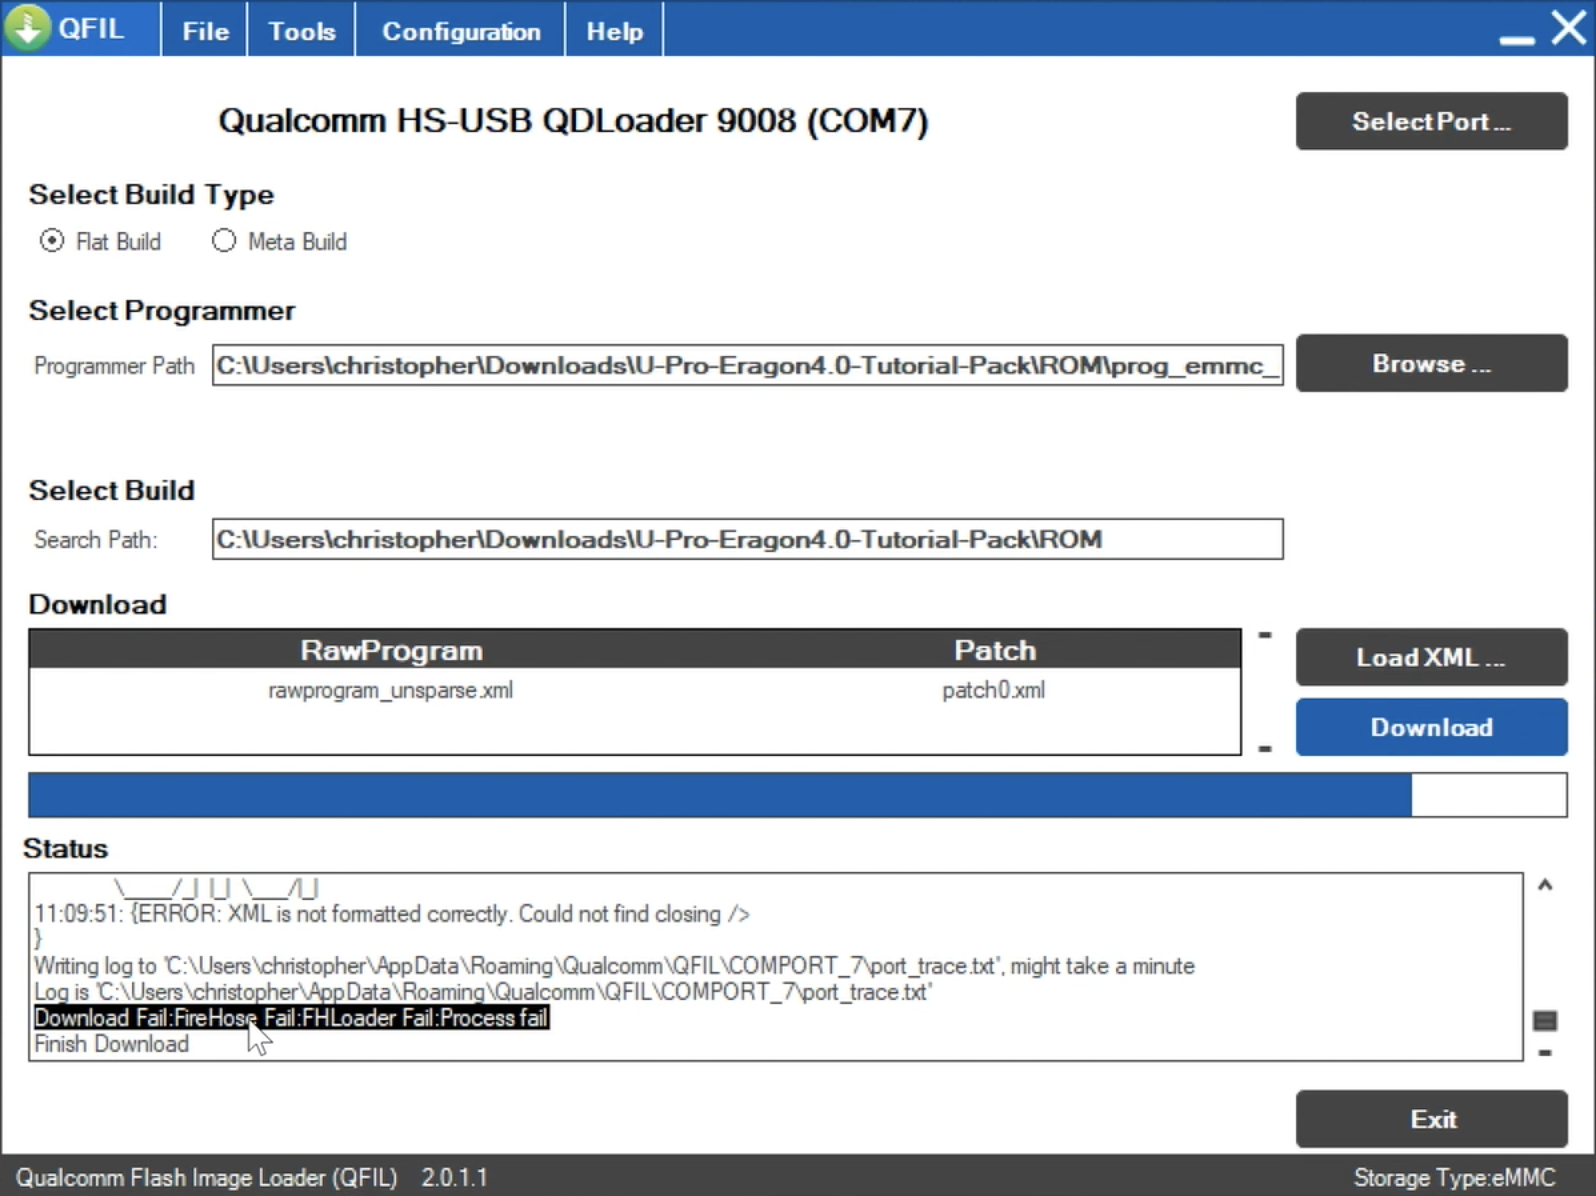Click the status log scrollbar thumb
The width and height of the screenshot is (1596, 1196).
point(1545,1020)
